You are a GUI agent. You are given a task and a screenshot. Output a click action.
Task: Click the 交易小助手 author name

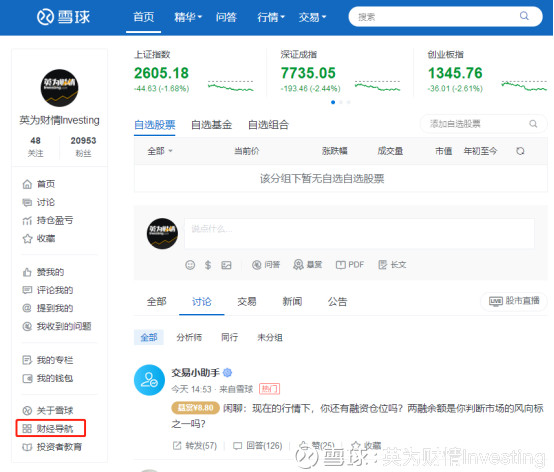[195, 372]
